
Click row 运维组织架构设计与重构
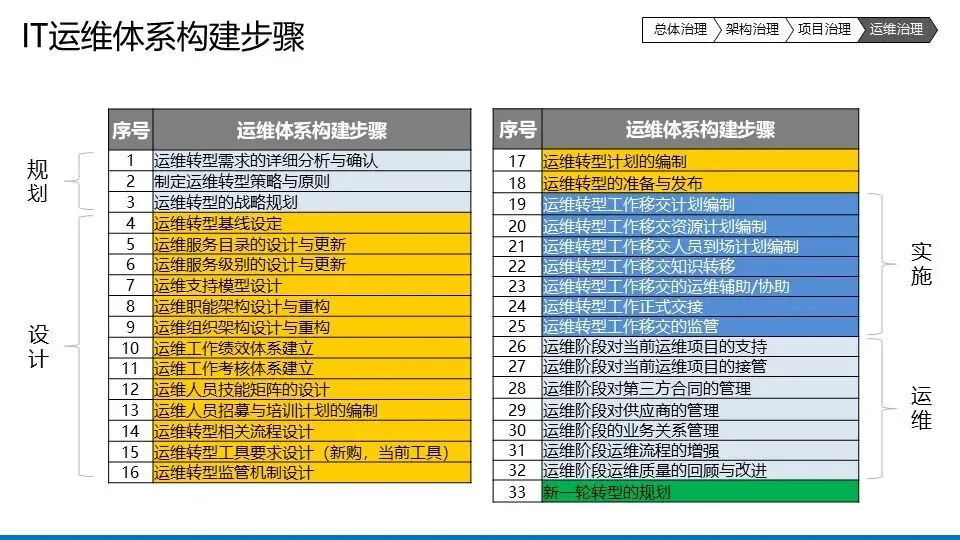[x=290, y=327]
